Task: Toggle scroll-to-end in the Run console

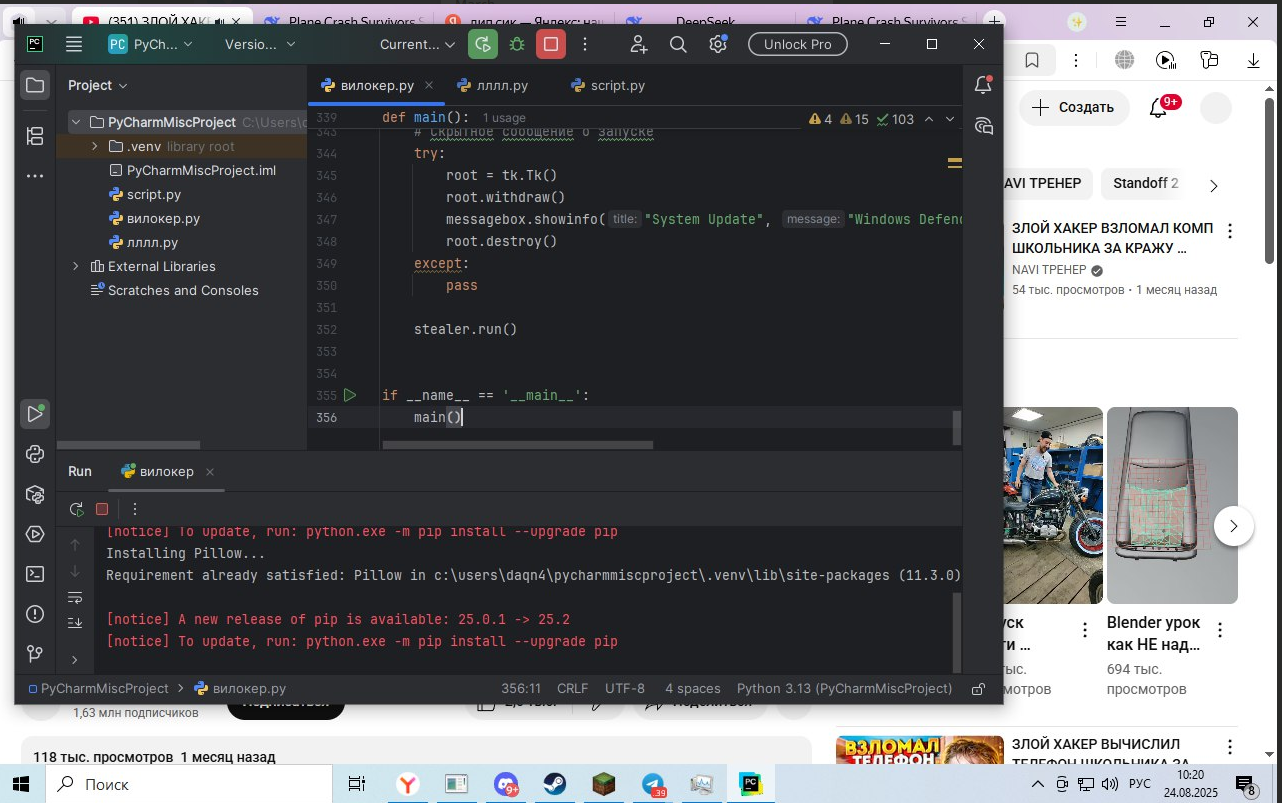Action: 75,622
